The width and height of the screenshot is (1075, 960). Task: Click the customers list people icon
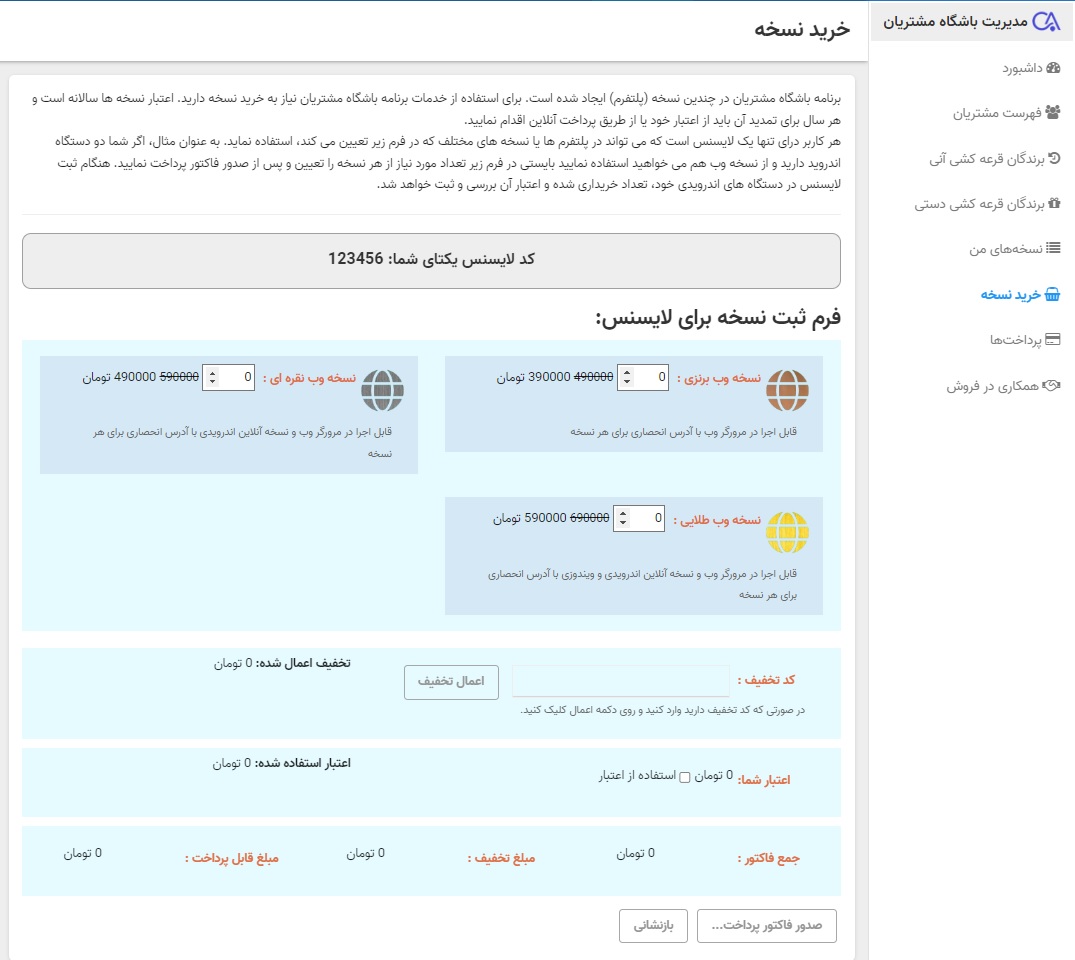pyautogui.click(x=1052, y=113)
